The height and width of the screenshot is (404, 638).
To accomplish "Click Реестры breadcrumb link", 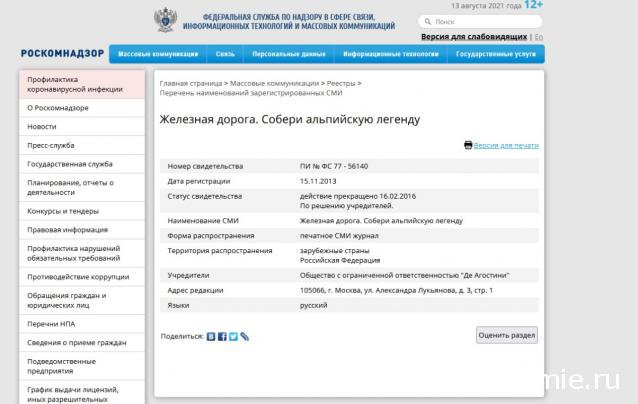I will [x=341, y=83].
